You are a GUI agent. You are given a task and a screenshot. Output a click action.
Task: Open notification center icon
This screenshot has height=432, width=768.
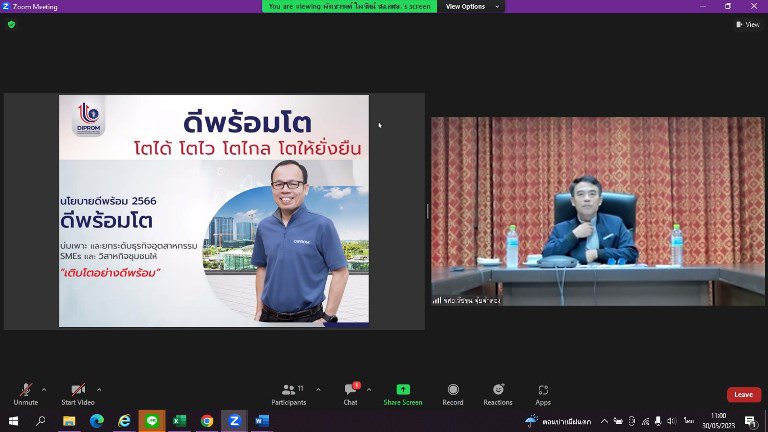[x=751, y=421]
